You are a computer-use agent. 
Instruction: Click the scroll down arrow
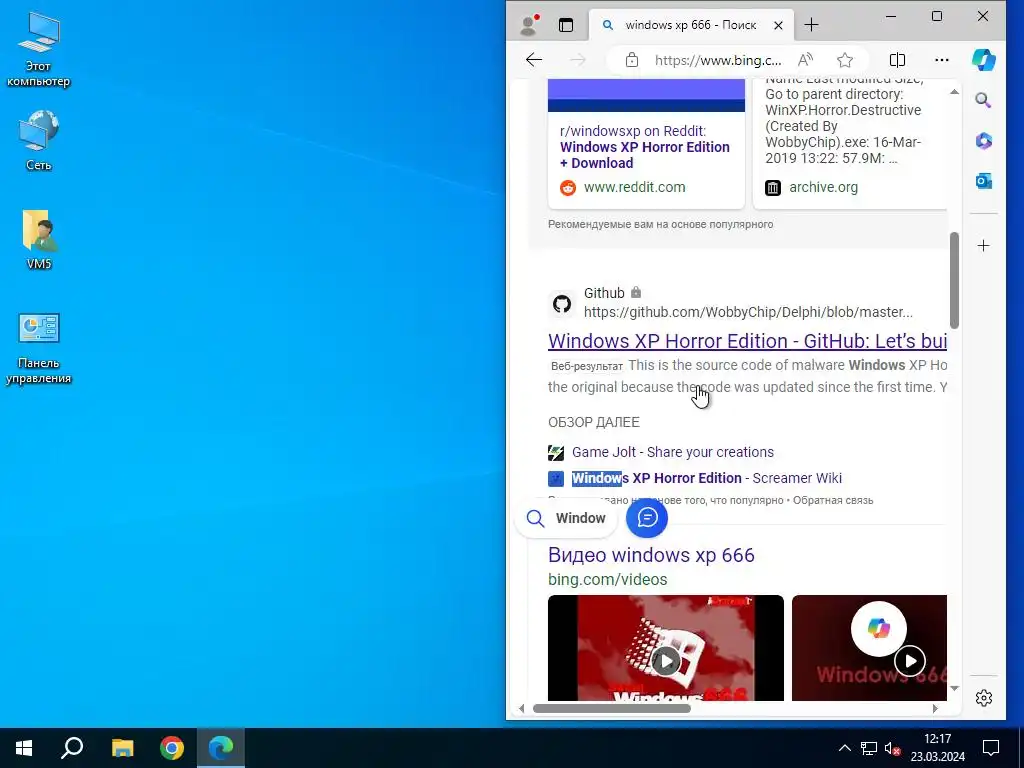(954, 688)
